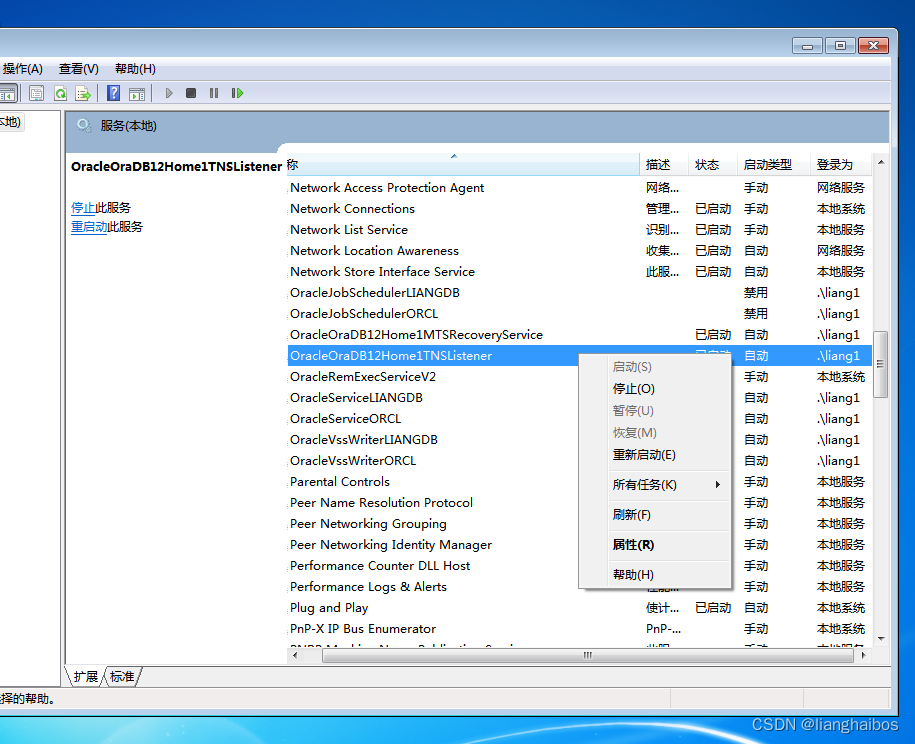Select 刷新(F) from the context menu

pos(631,515)
